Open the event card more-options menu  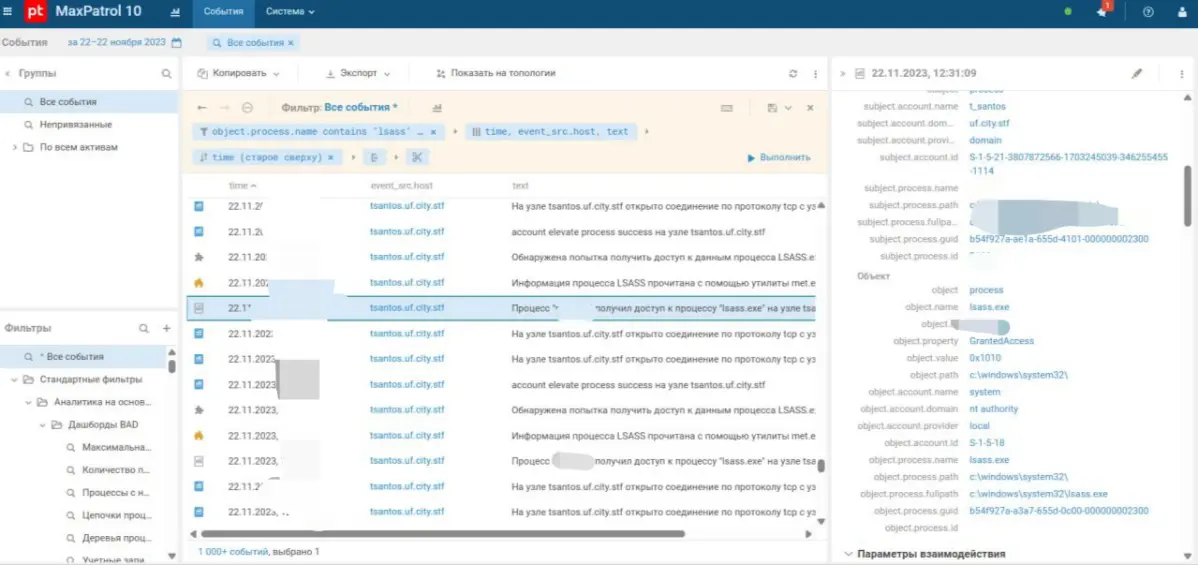(1182, 74)
